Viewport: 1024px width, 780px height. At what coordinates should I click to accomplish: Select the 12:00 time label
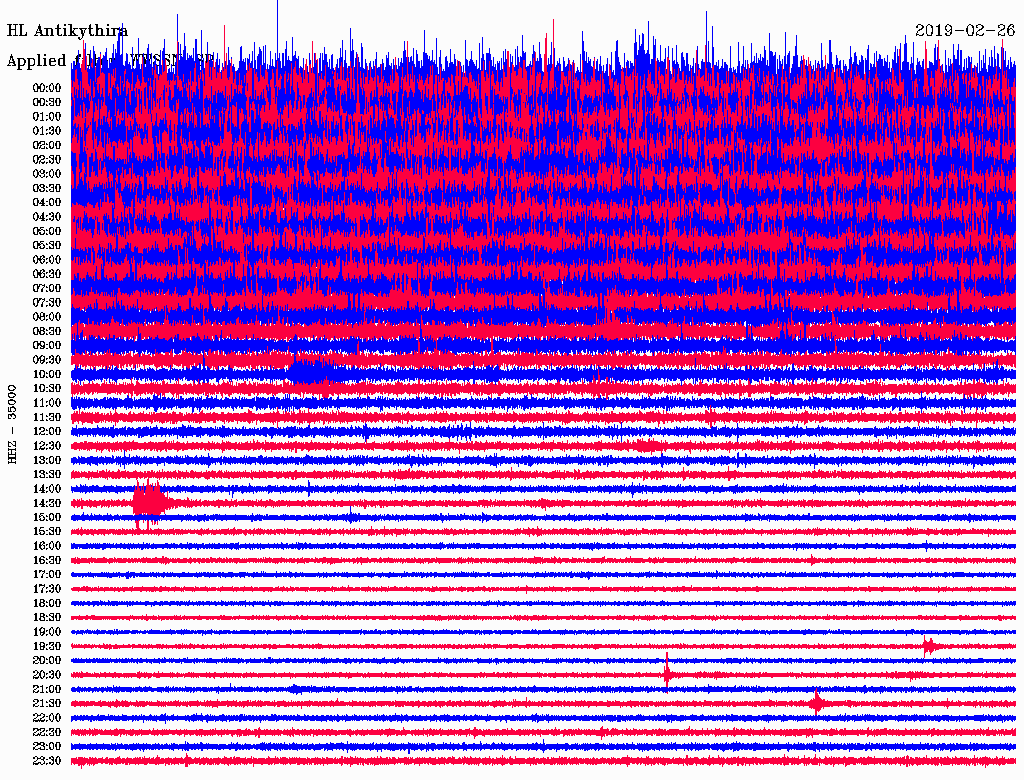tap(47, 431)
